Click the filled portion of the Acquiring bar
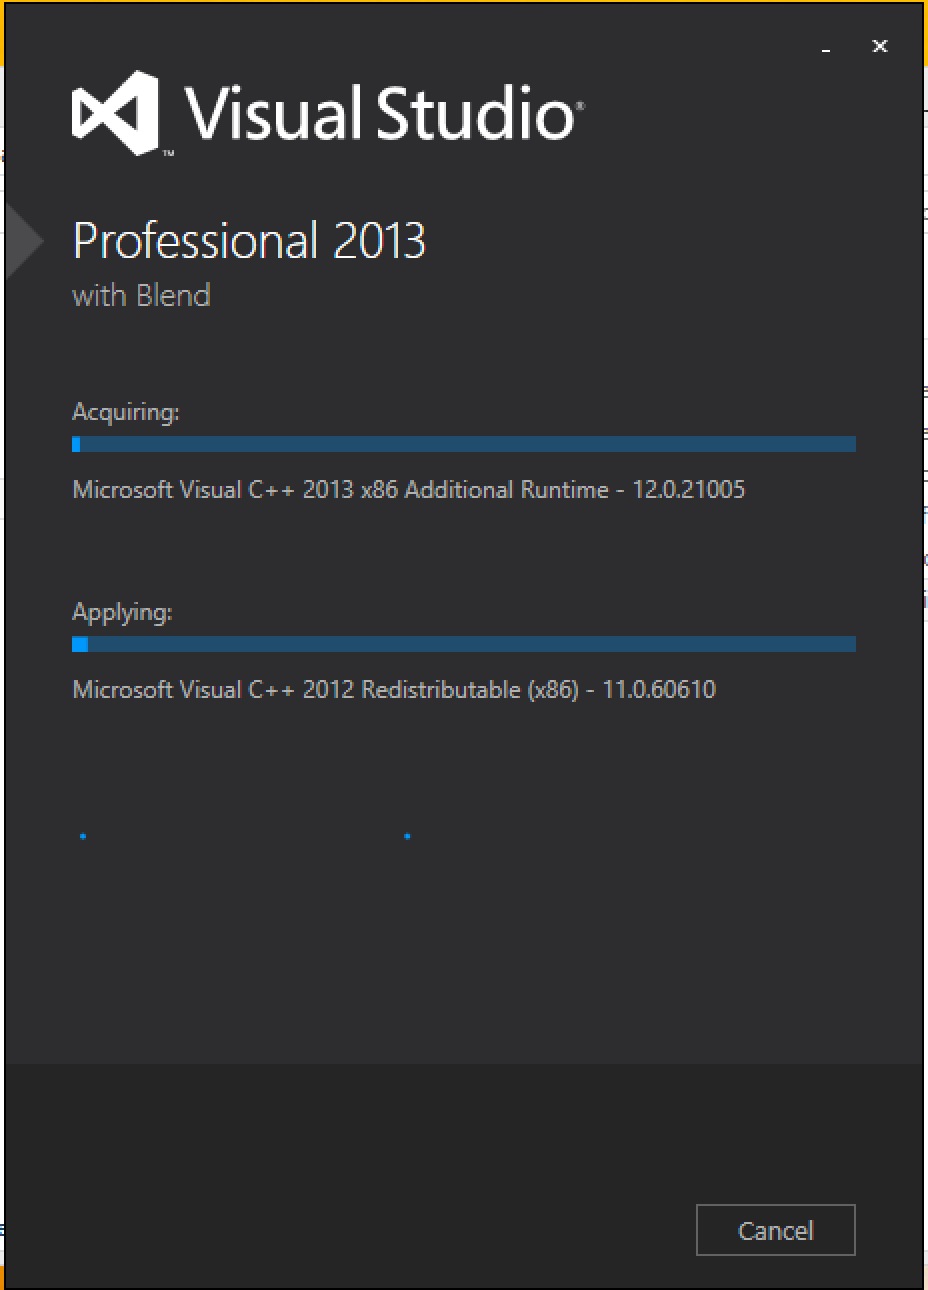The height and width of the screenshot is (1290, 928). pyautogui.click(x=77, y=444)
